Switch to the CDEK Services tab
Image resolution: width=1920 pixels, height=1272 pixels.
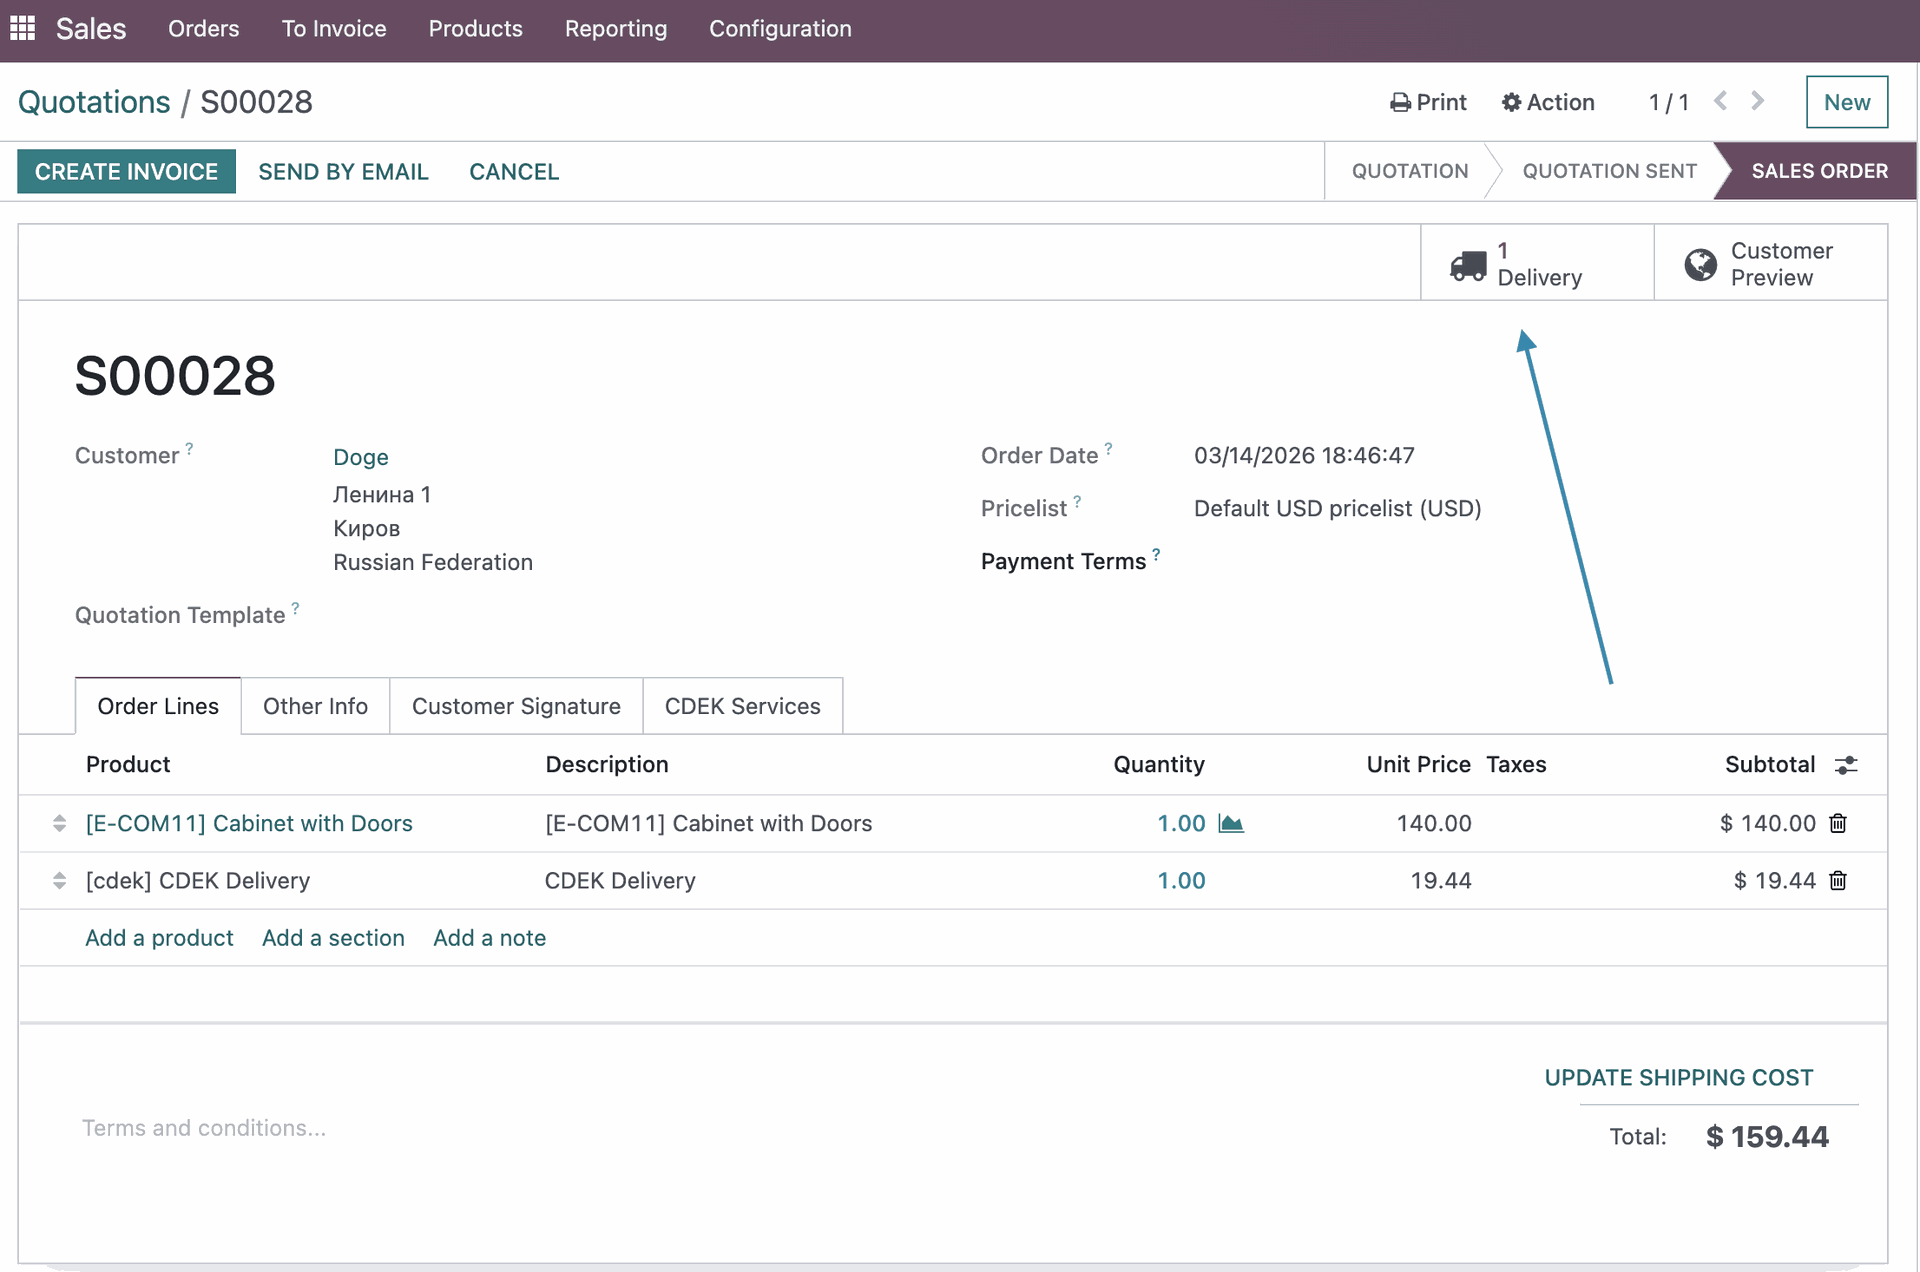(x=742, y=706)
